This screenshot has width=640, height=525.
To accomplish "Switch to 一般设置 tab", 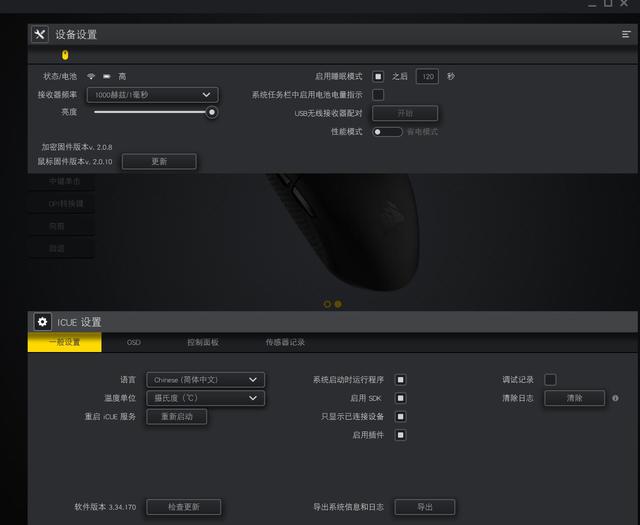I will click(64, 342).
